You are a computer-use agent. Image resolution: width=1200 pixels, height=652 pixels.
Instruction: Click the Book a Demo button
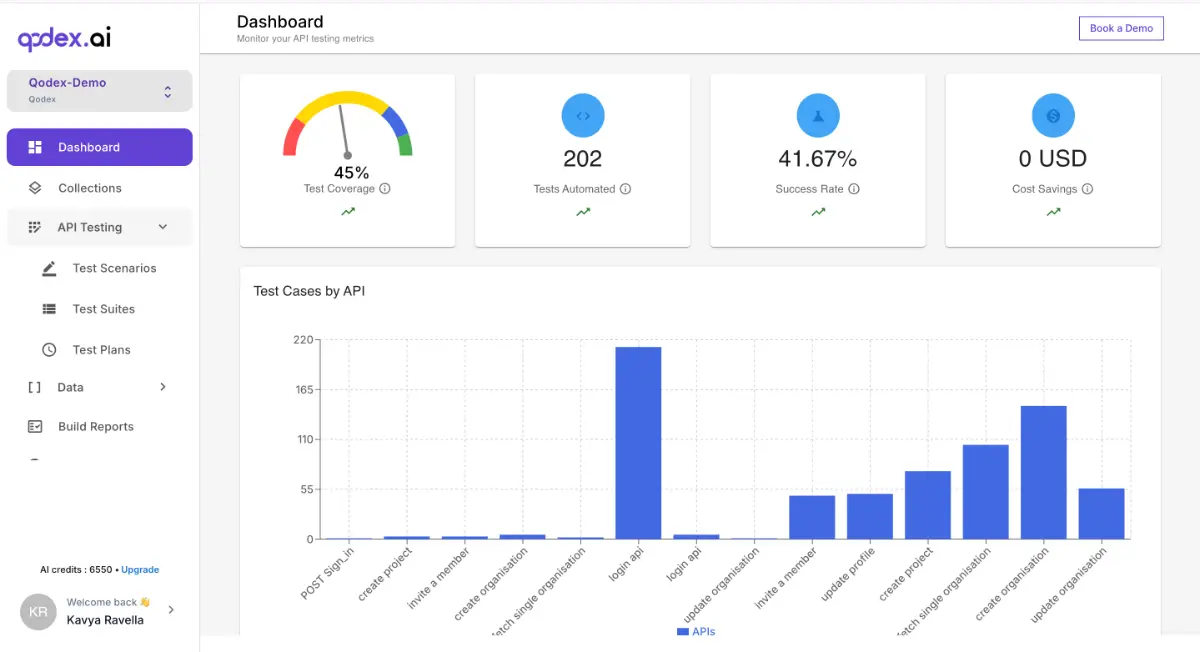coord(1120,28)
